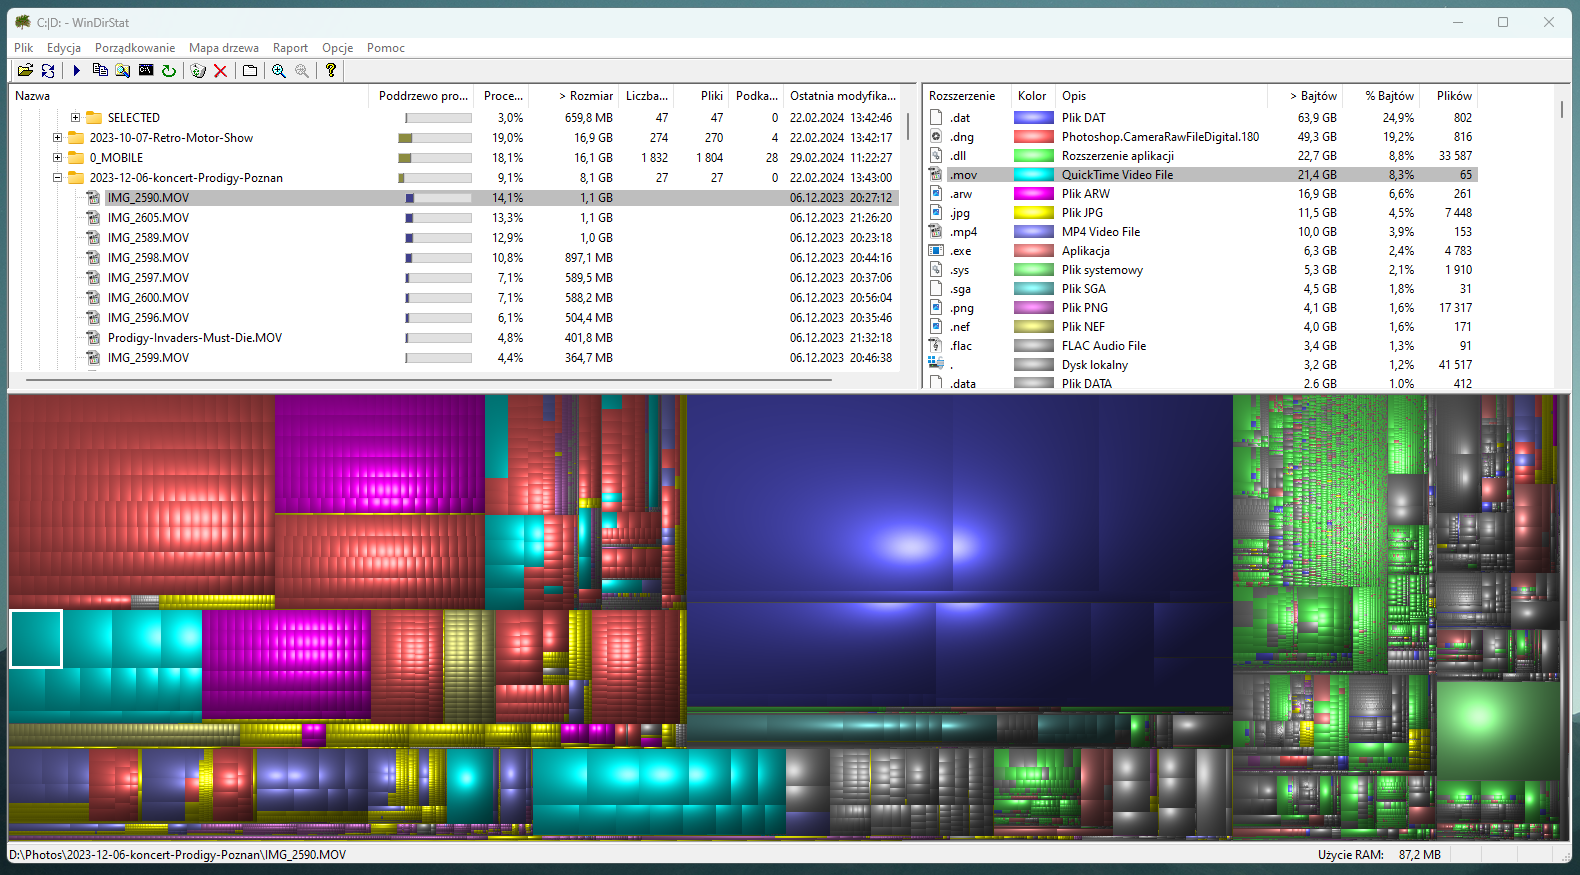Sort by the Rozmiar column header
Viewport: 1580px width, 875px height.
(590, 96)
